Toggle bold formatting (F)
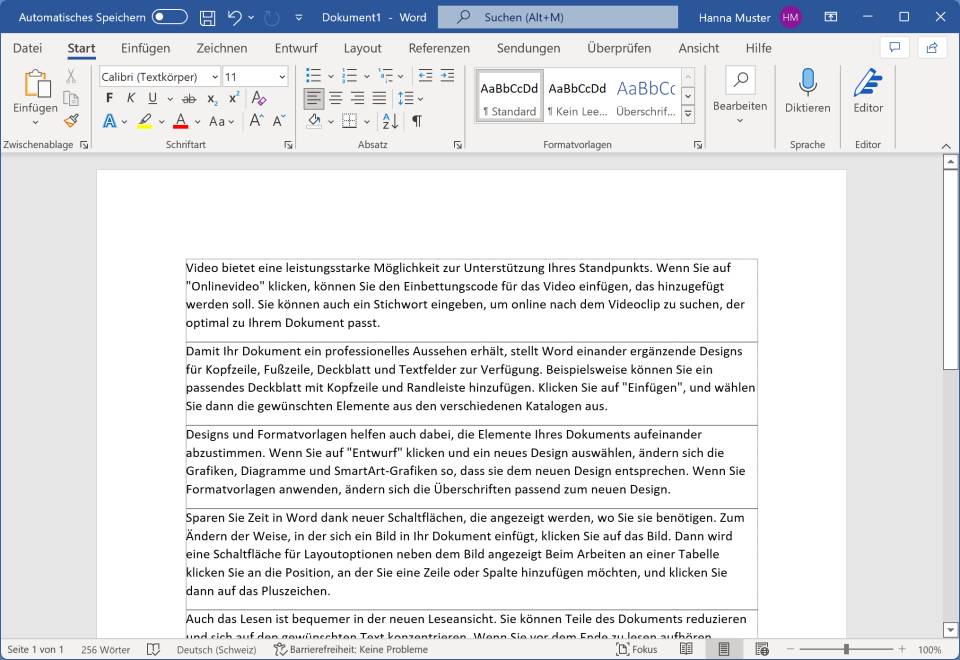This screenshot has height=660, width=960. point(109,98)
